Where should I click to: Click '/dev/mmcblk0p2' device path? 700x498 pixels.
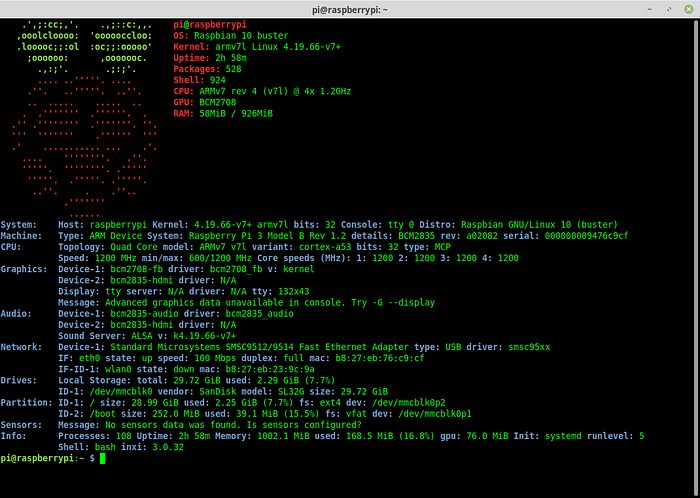point(409,403)
